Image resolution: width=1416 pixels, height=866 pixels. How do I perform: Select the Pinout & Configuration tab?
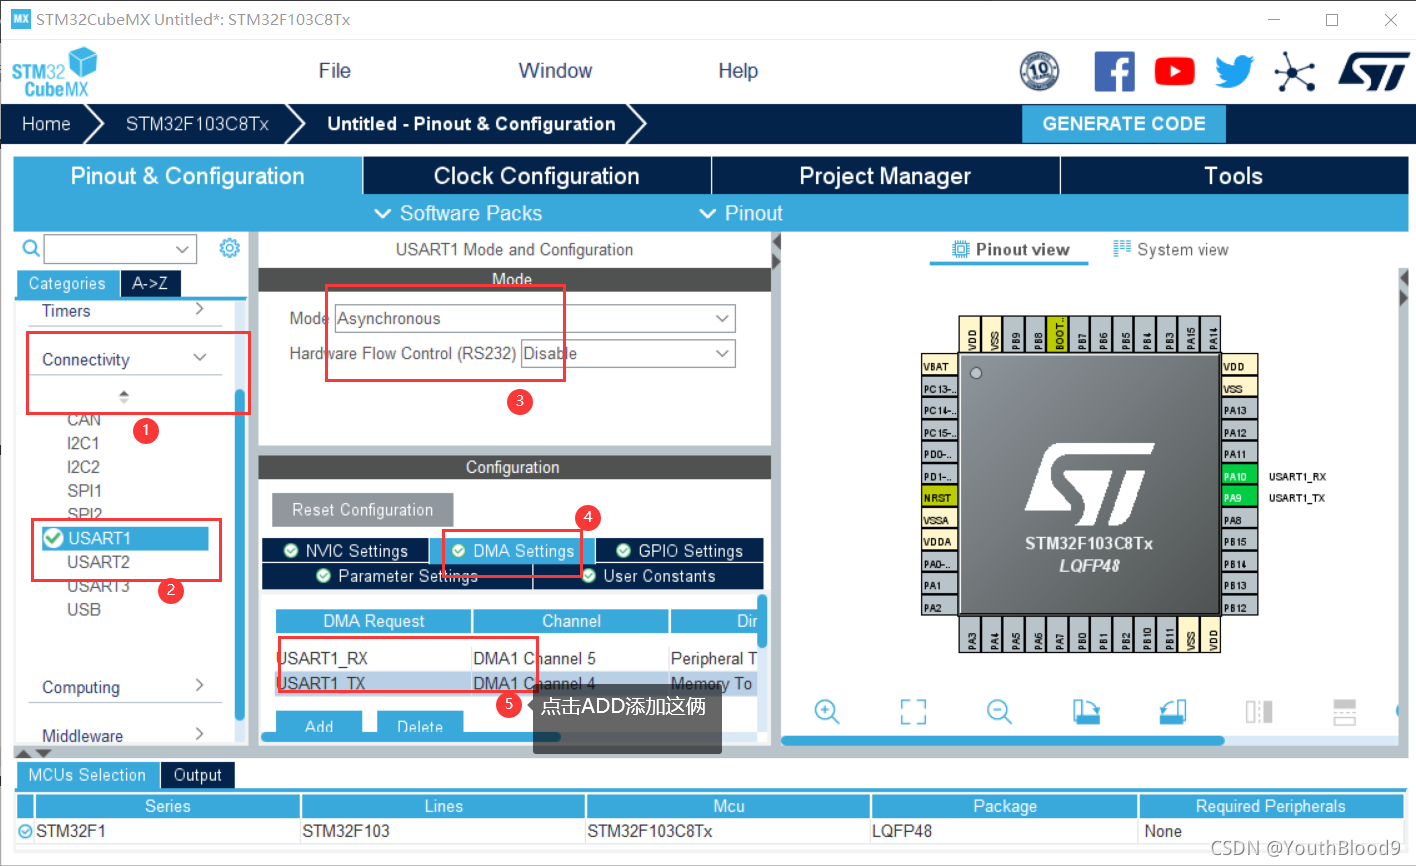[x=187, y=176]
